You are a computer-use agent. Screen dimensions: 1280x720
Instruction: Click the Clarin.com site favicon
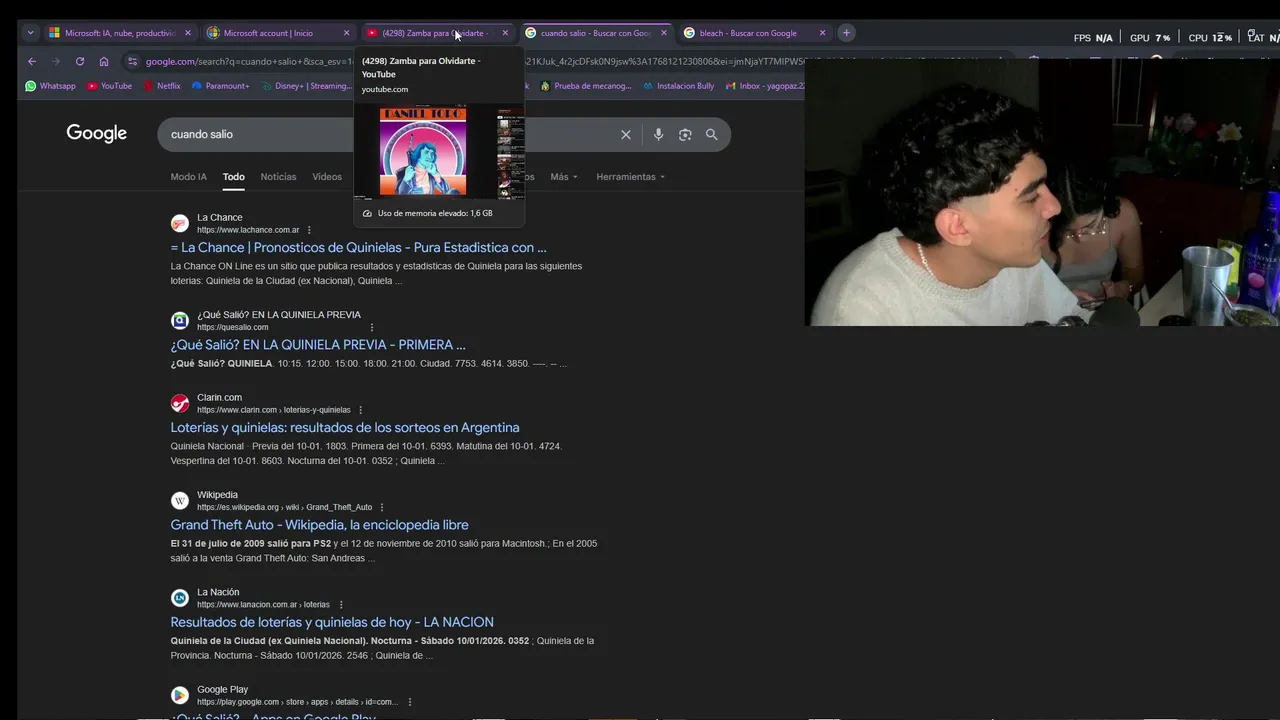pyautogui.click(x=180, y=403)
